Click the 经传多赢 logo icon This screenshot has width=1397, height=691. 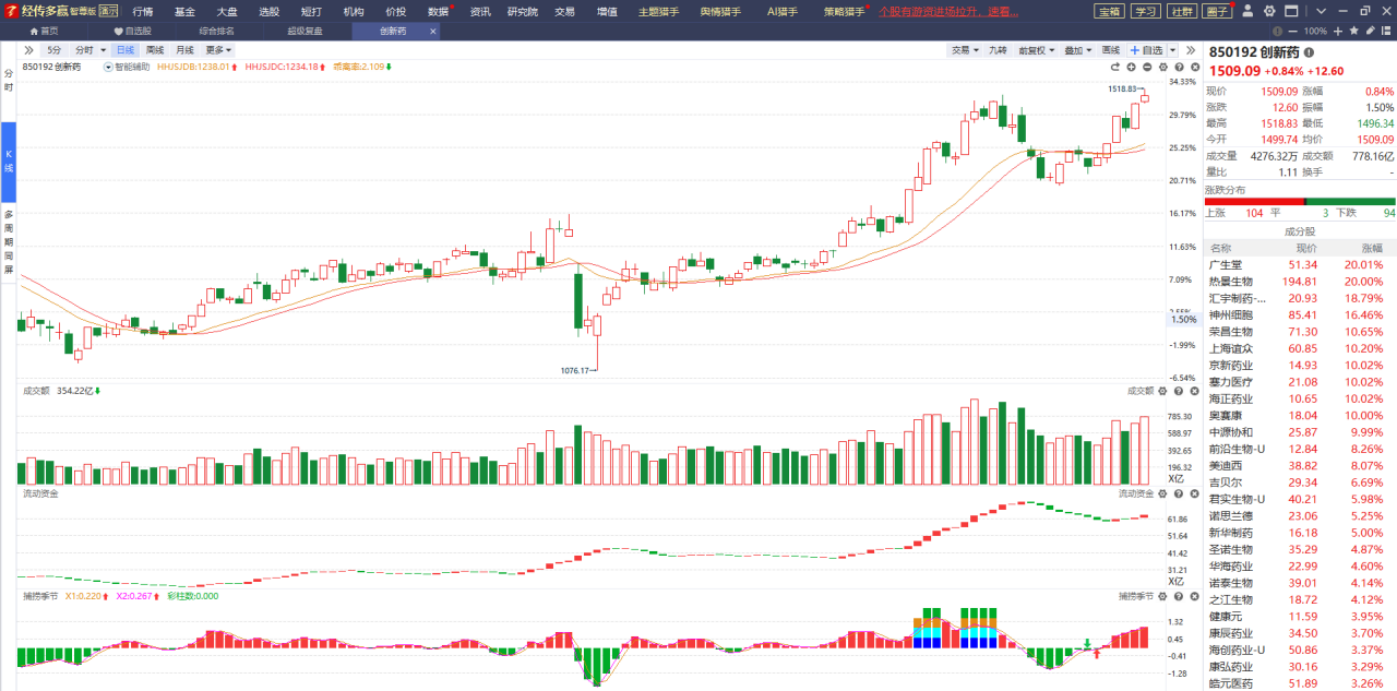tap(10, 11)
